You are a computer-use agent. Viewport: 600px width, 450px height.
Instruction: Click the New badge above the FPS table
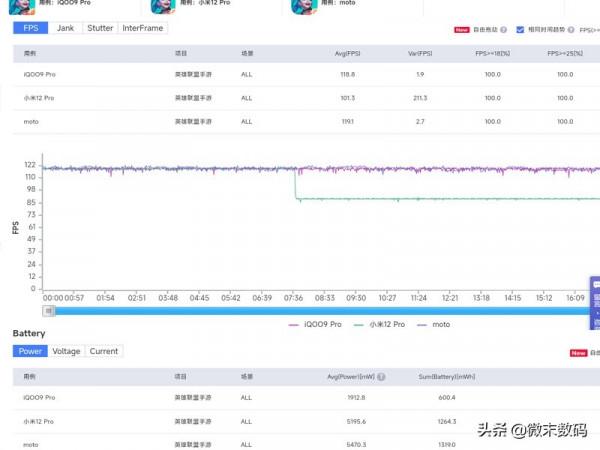coord(461,30)
